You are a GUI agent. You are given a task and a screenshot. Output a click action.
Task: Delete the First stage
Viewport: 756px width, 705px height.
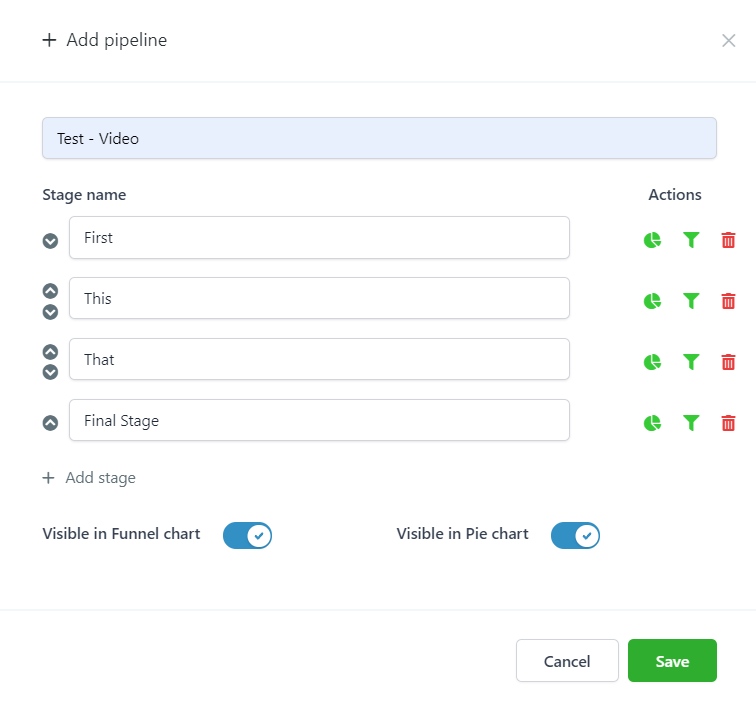pos(728,240)
